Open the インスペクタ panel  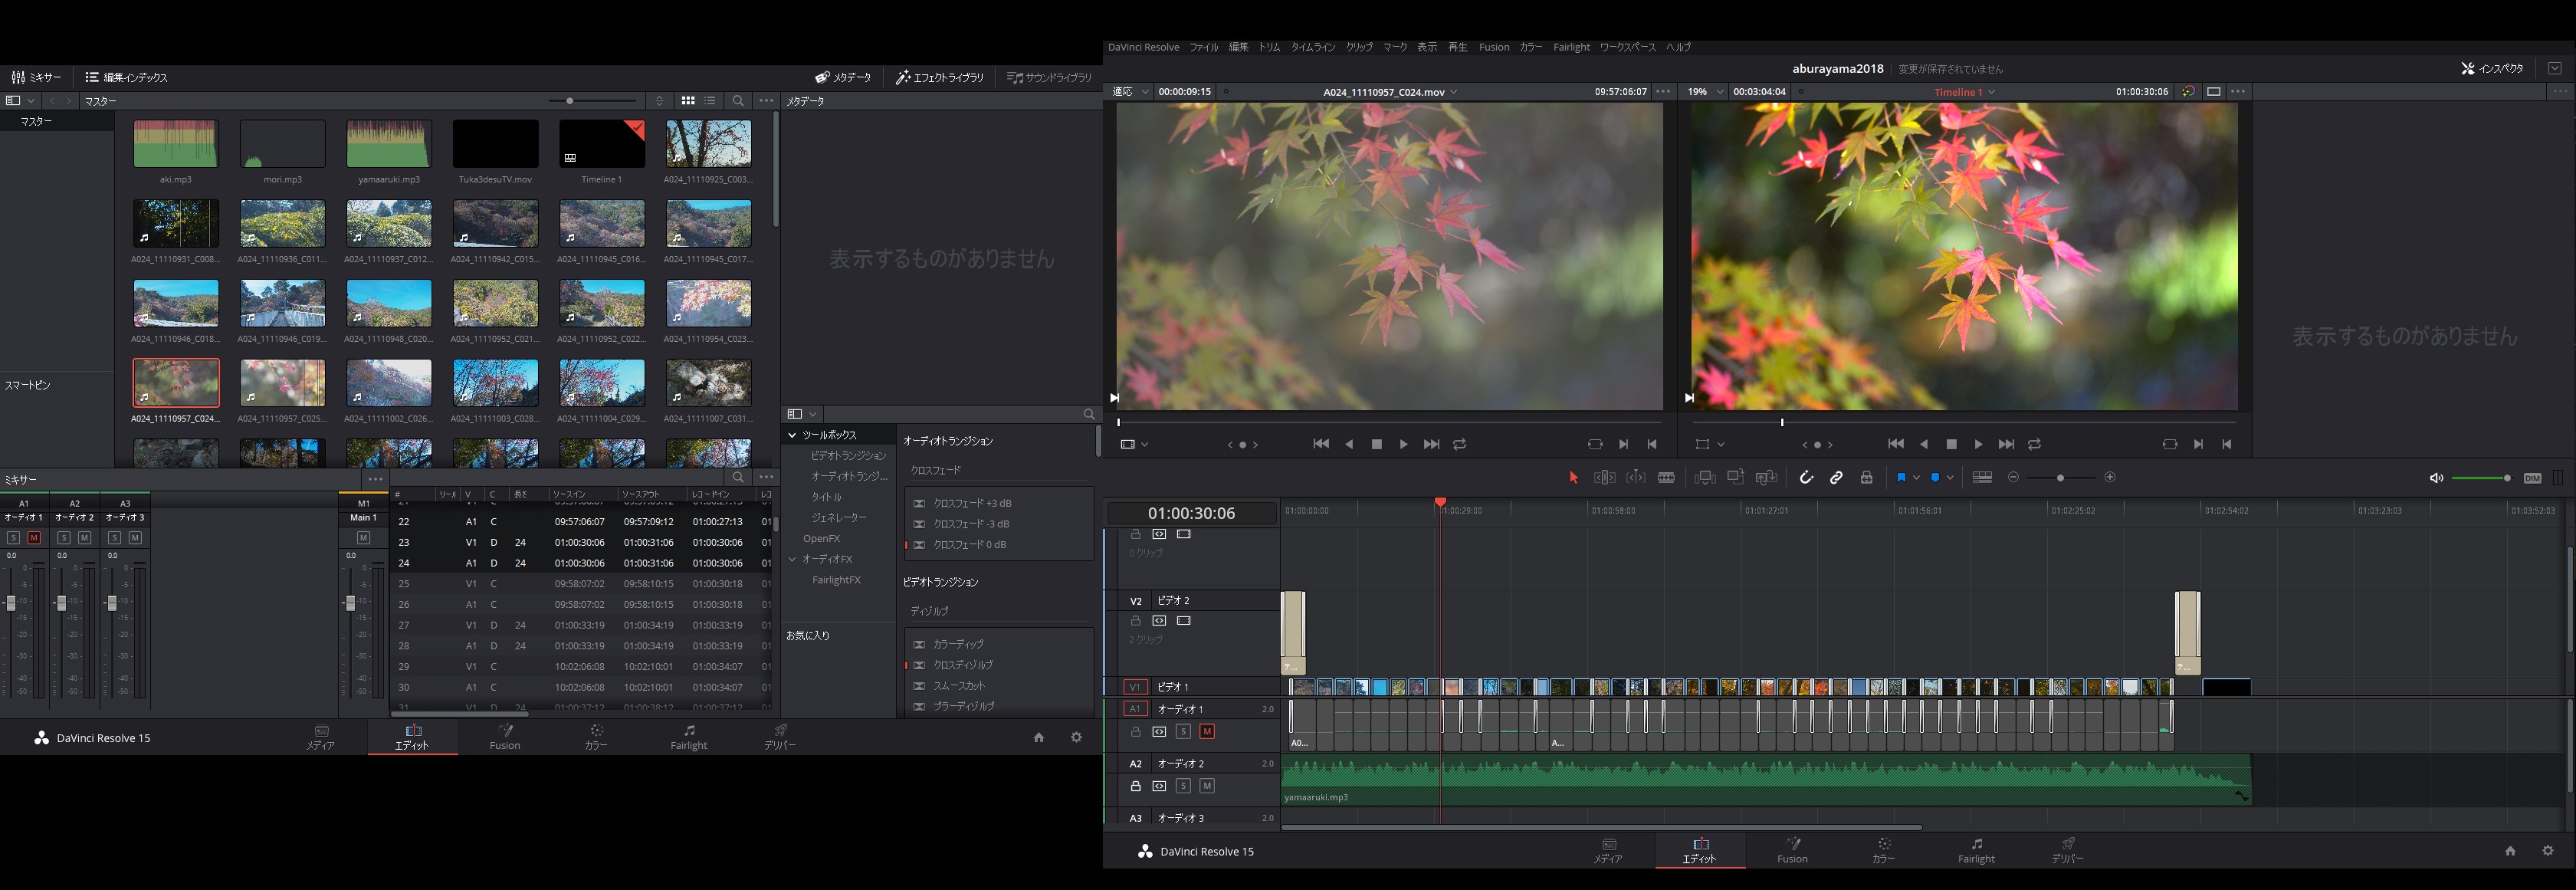(2492, 69)
